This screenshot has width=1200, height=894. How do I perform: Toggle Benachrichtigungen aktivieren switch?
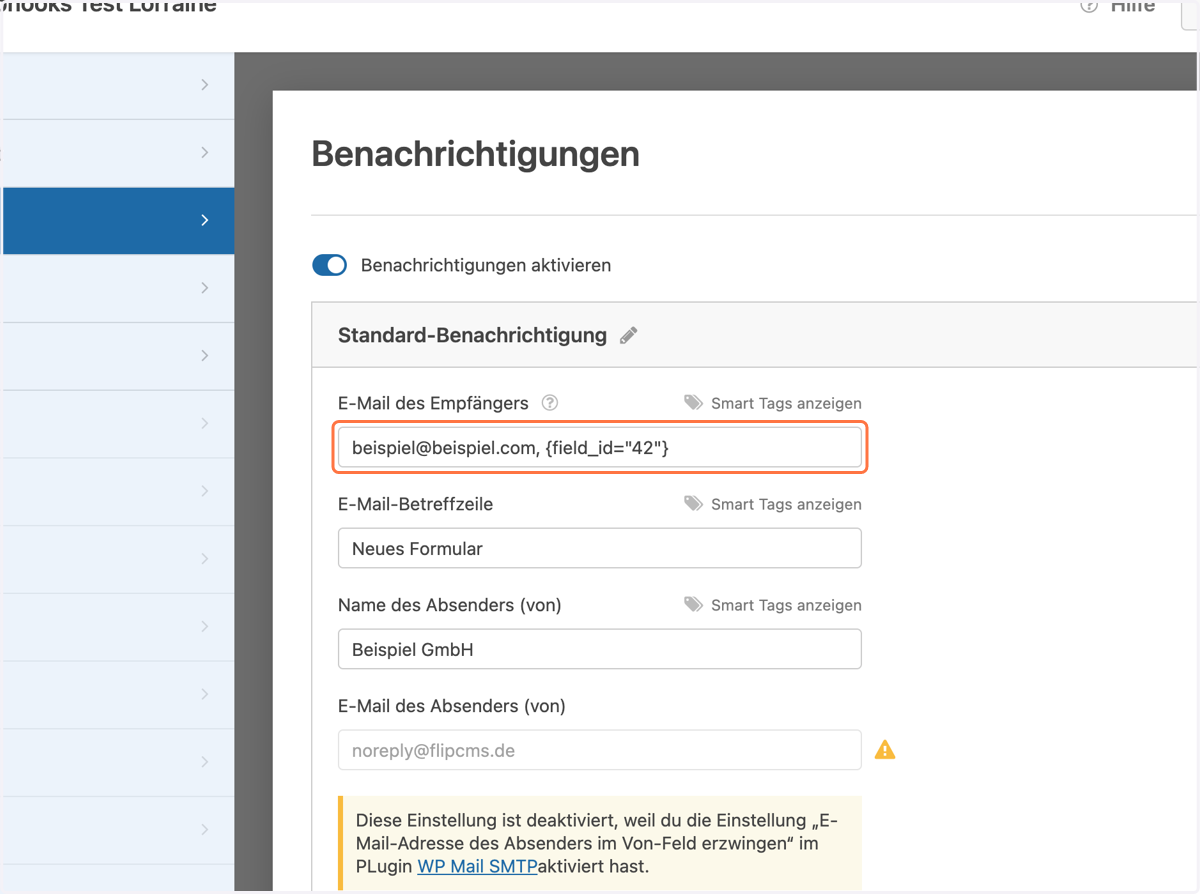[x=329, y=265]
